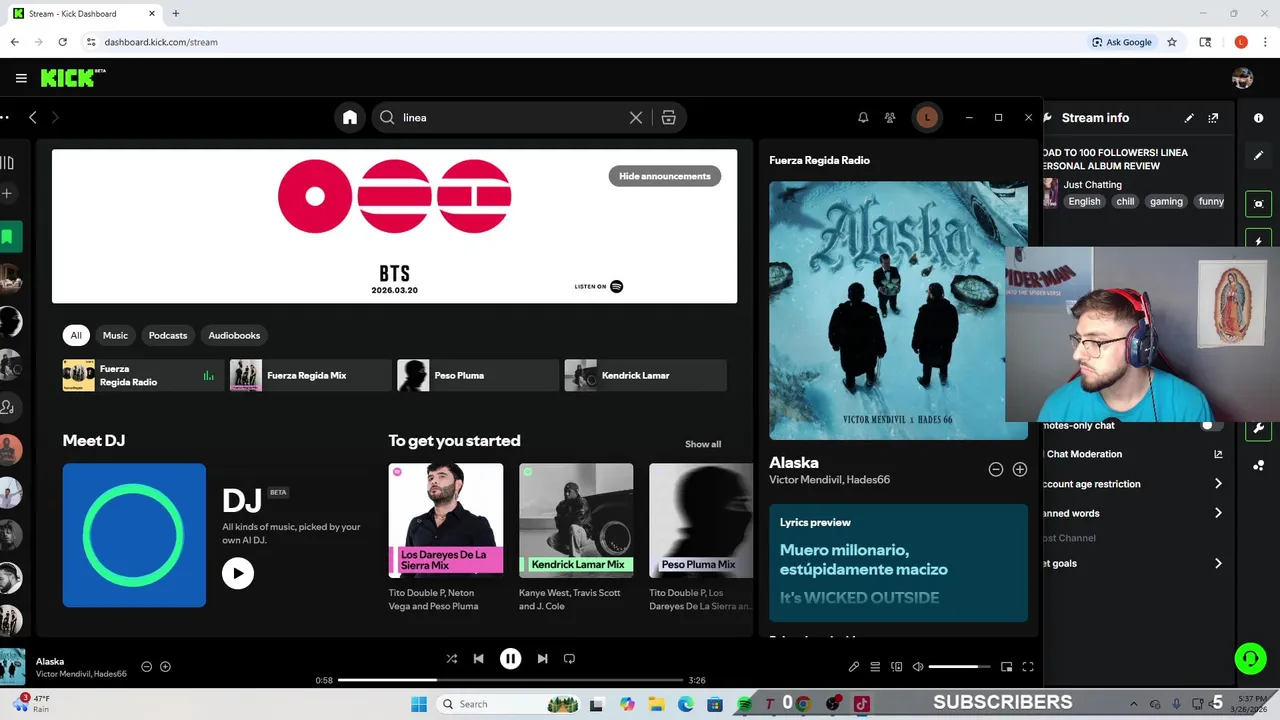Viewport: 1280px width, 720px height.
Task: Open Spotify Friend Activity icon
Action: pyautogui.click(x=890, y=118)
